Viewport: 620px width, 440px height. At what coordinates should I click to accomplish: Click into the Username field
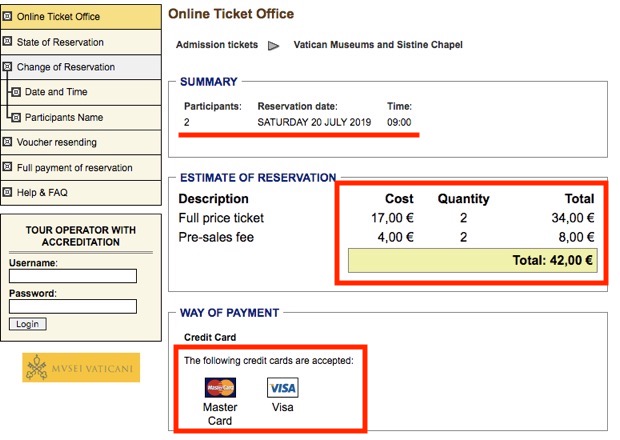coord(72,276)
